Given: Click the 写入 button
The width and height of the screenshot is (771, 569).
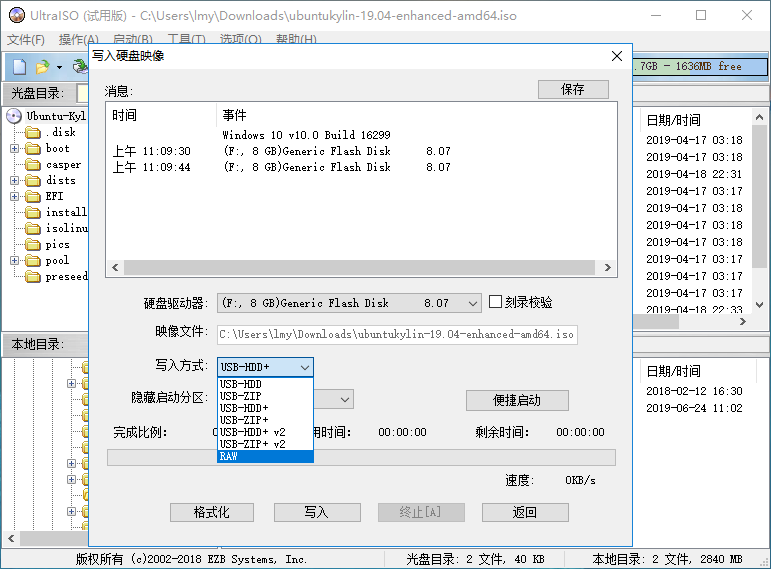Looking at the screenshot, I should (x=317, y=512).
